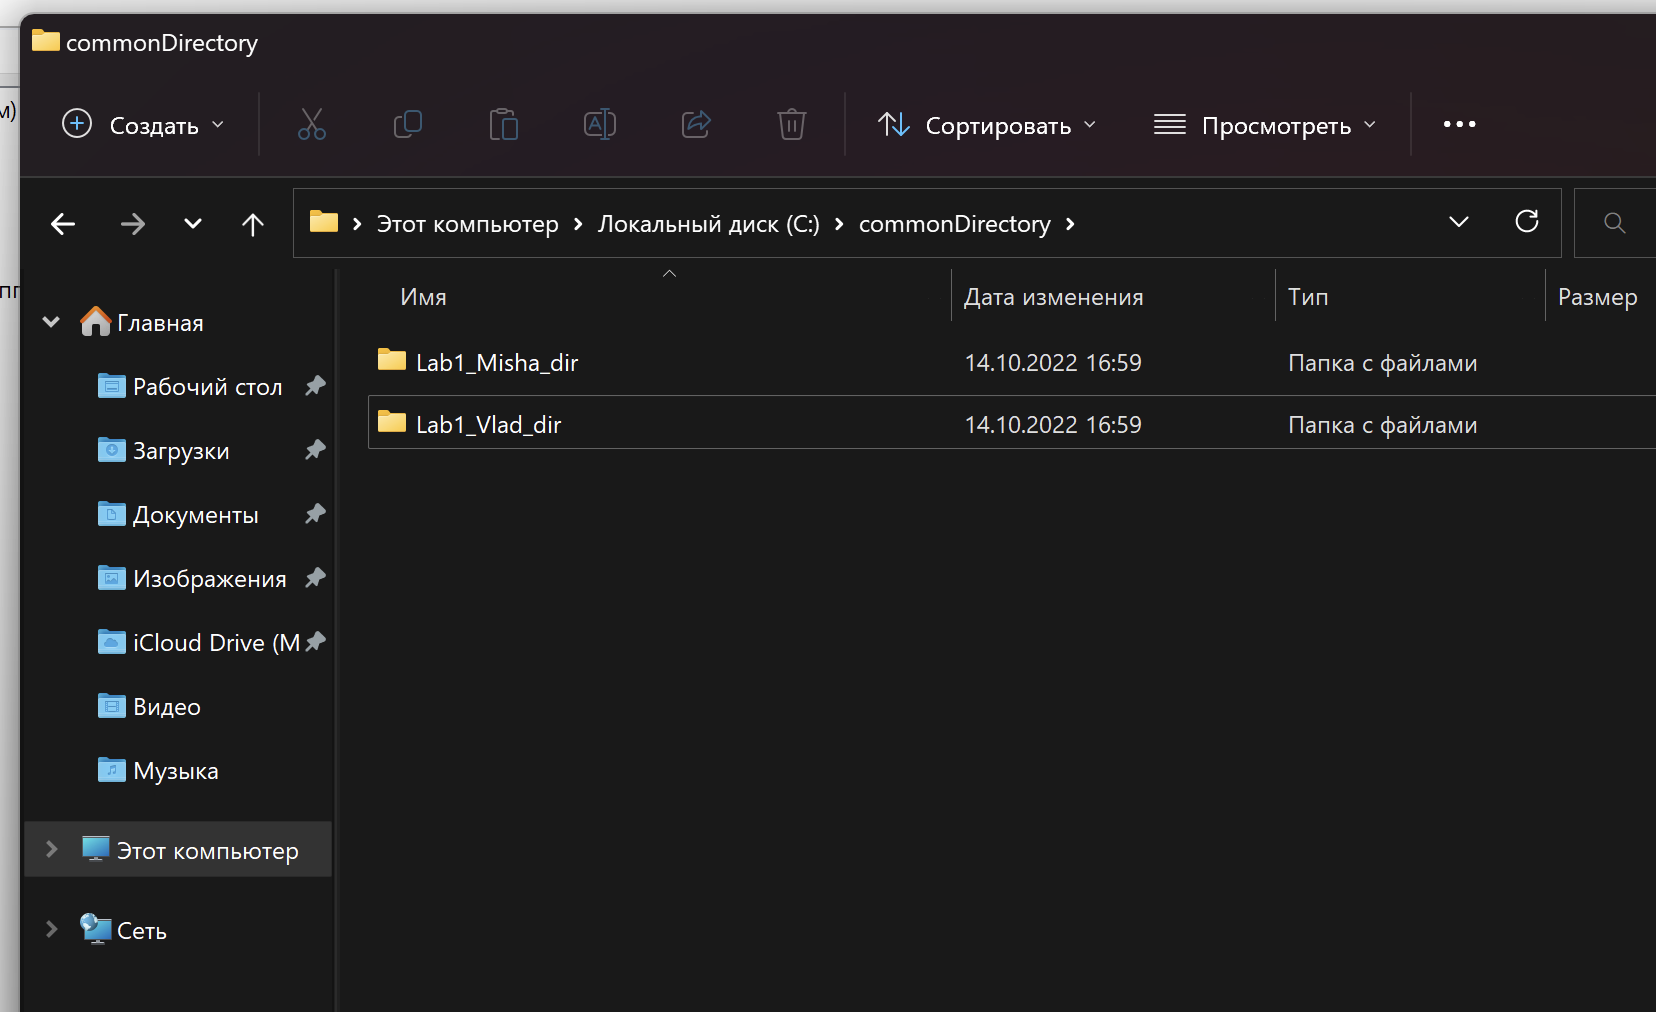Click the Delete trash bin icon

791,125
